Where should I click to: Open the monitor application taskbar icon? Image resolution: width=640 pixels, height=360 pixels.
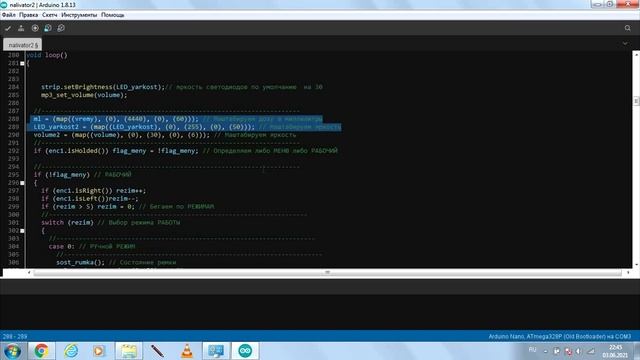(216, 351)
